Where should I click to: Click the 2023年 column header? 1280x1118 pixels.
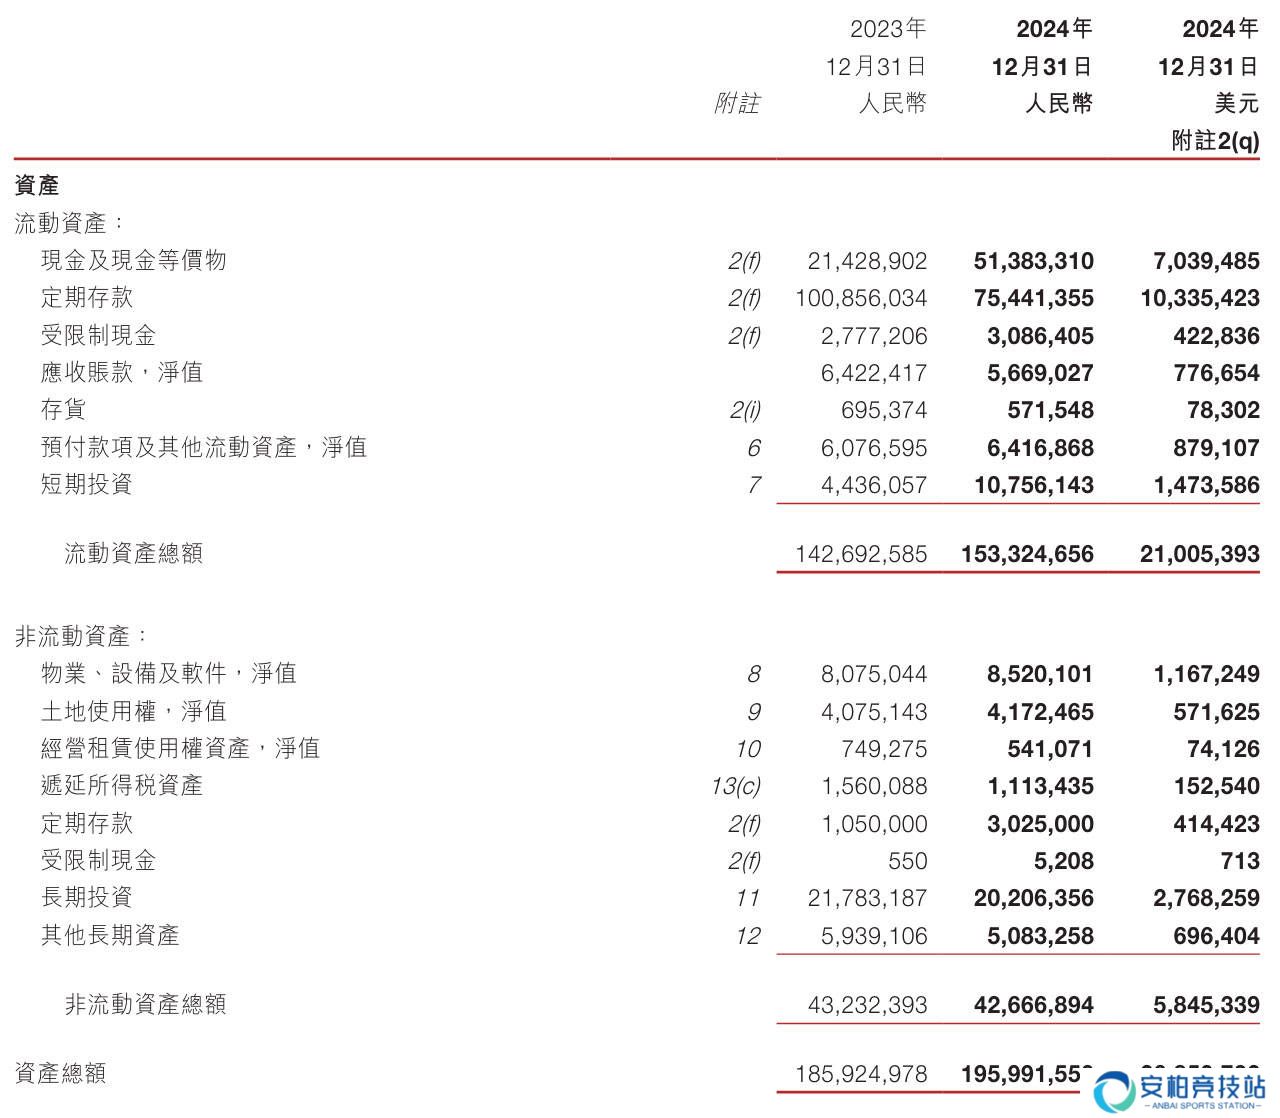888,30
